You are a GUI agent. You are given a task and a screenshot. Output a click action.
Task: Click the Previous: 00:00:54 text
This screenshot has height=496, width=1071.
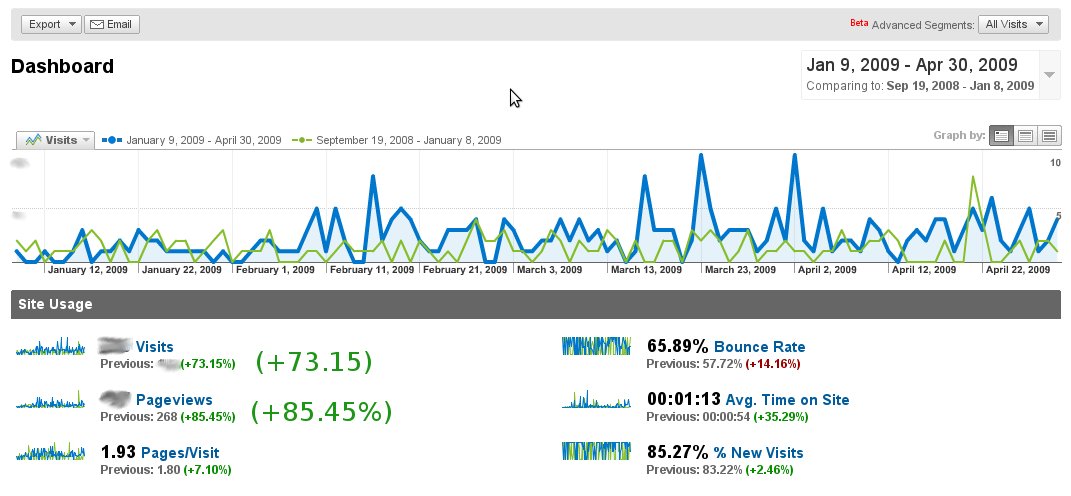click(698, 417)
